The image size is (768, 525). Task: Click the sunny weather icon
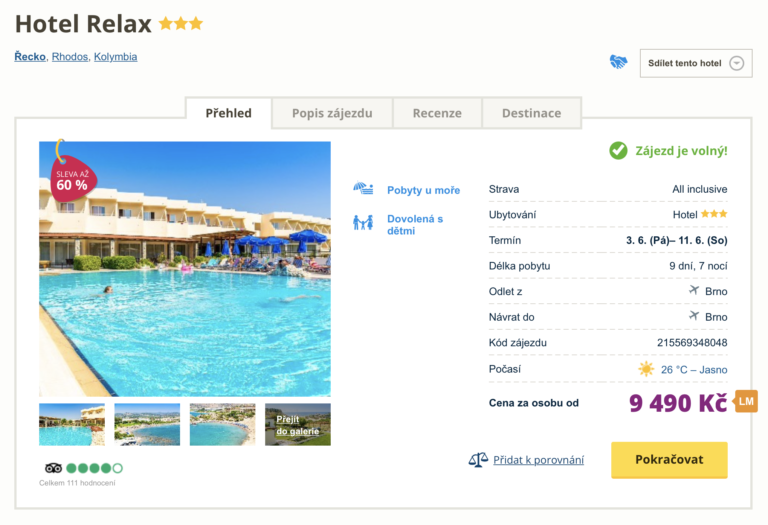(x=647, y=369)
